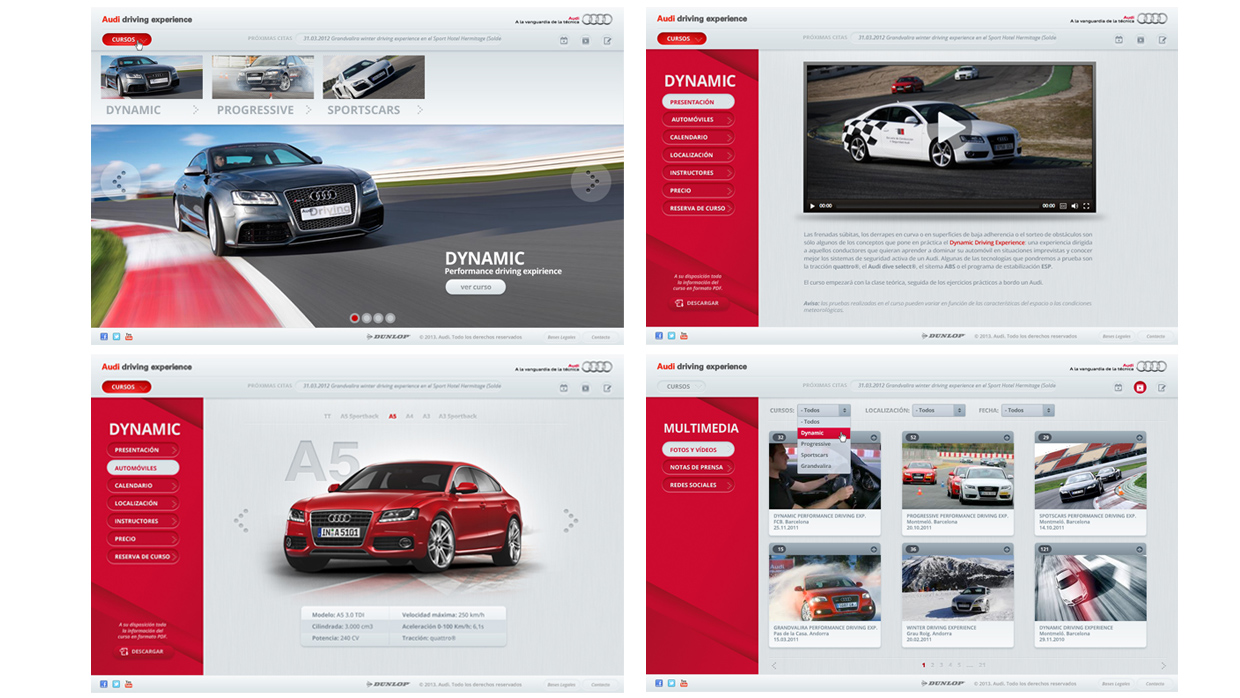Click YouTube icon on the home carousel screen
This screenshot has width=1240, height=698.
[x=128, y=337]
